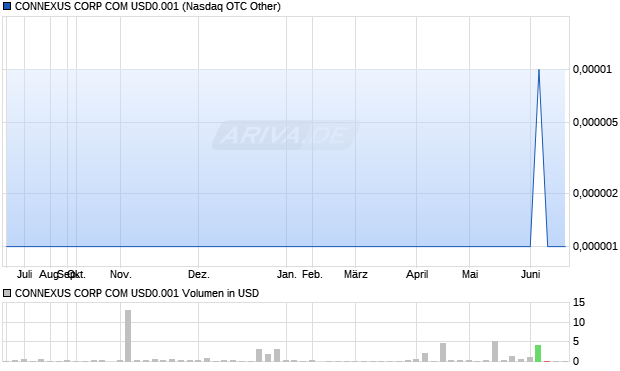Click the price label 0,00001
Screen dimensions: 620x371
point(592,69)
